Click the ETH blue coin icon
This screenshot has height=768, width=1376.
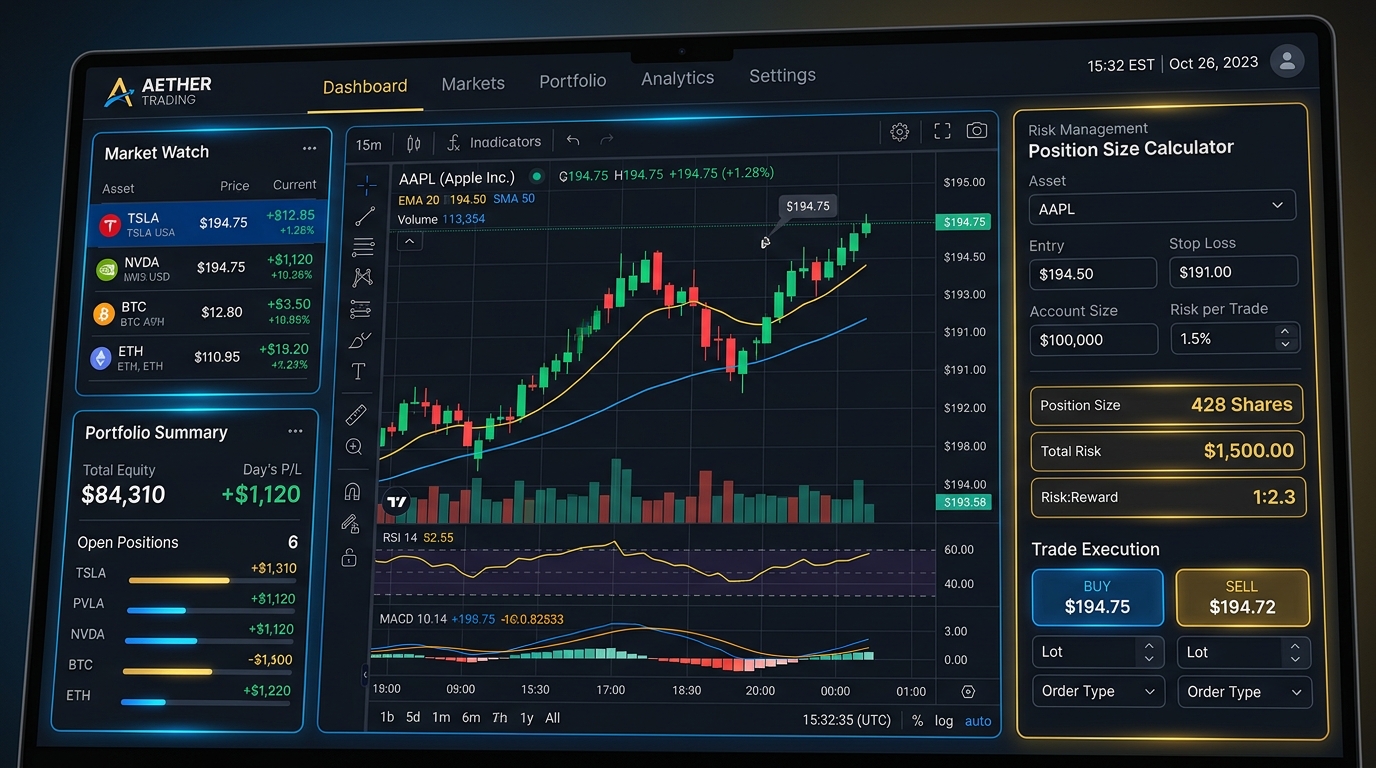pos(100,358)
